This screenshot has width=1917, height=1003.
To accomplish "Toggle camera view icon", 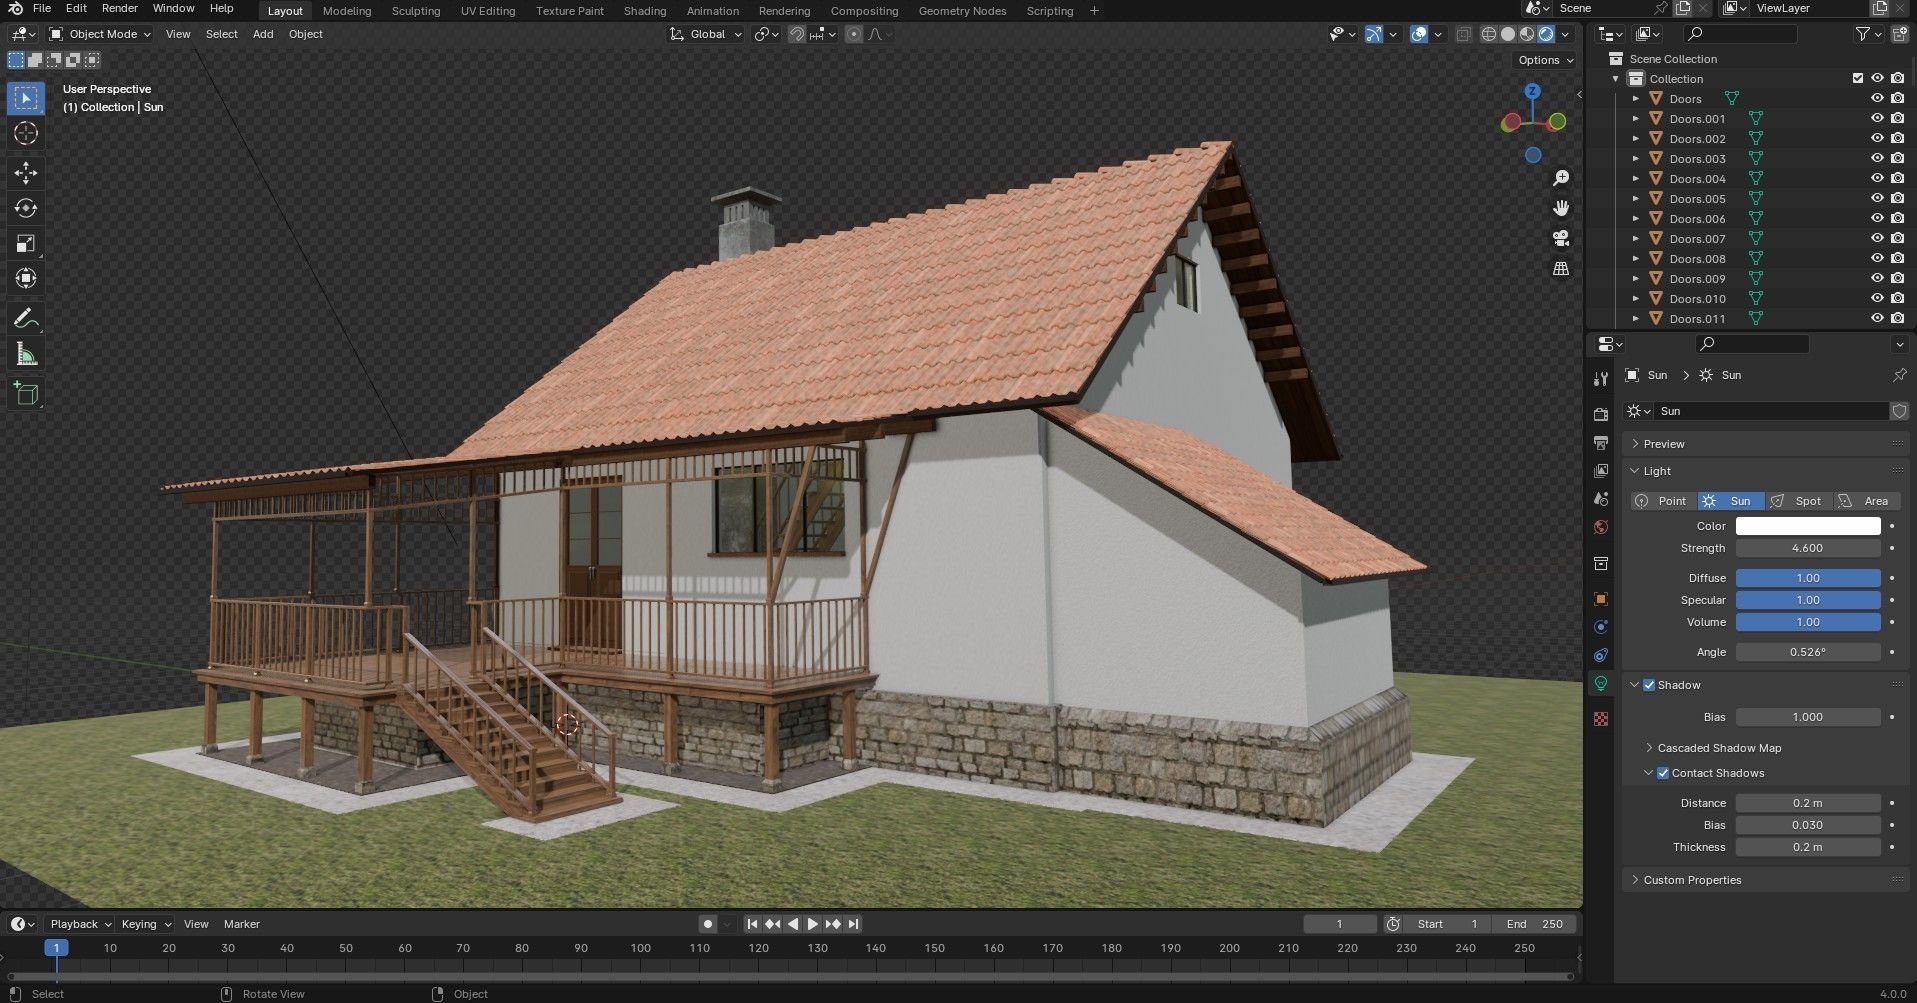I will pyautogui.click(x=1561, y=238).
